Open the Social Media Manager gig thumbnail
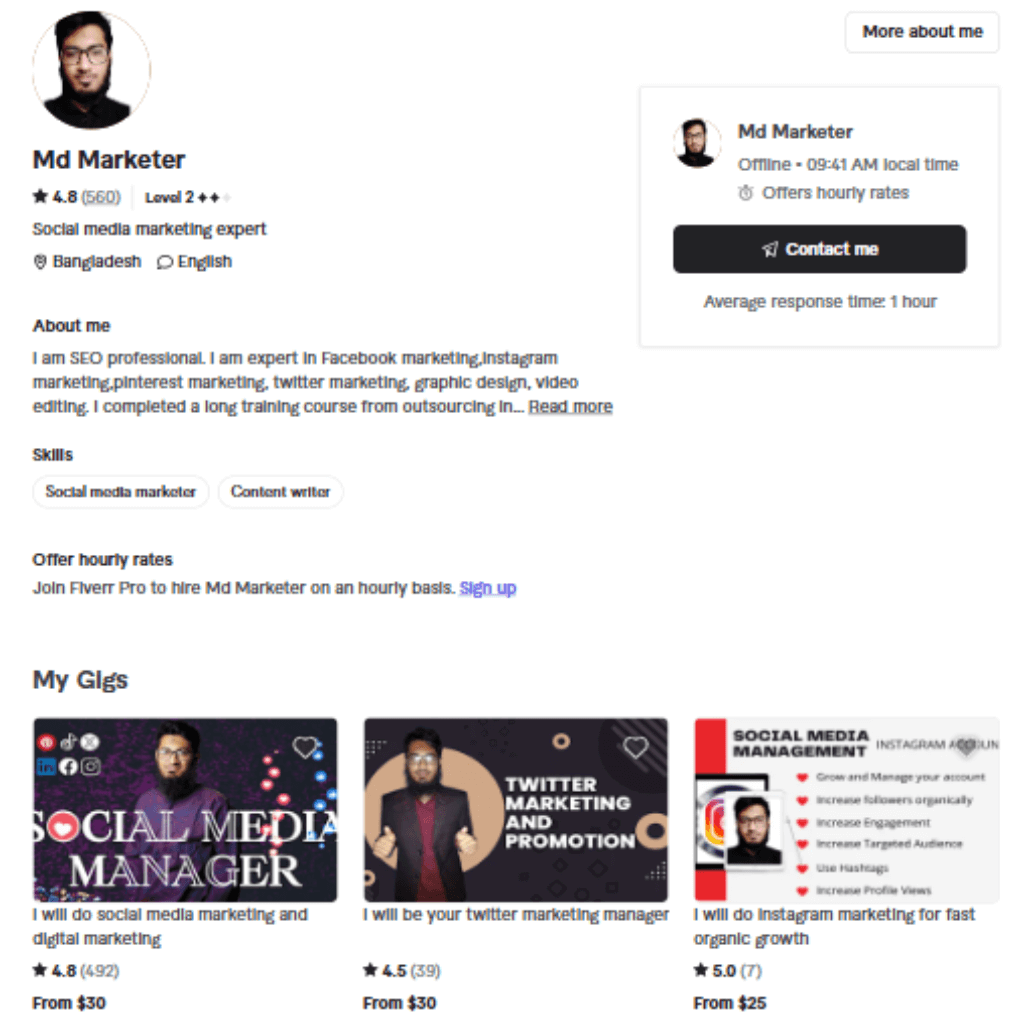Viewport: 1024px width, 1024px height. pos(185,810)
